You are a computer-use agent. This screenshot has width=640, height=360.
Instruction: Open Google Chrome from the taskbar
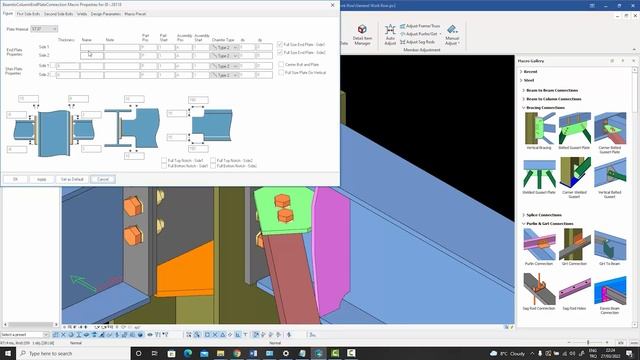[x=237, y=353]
